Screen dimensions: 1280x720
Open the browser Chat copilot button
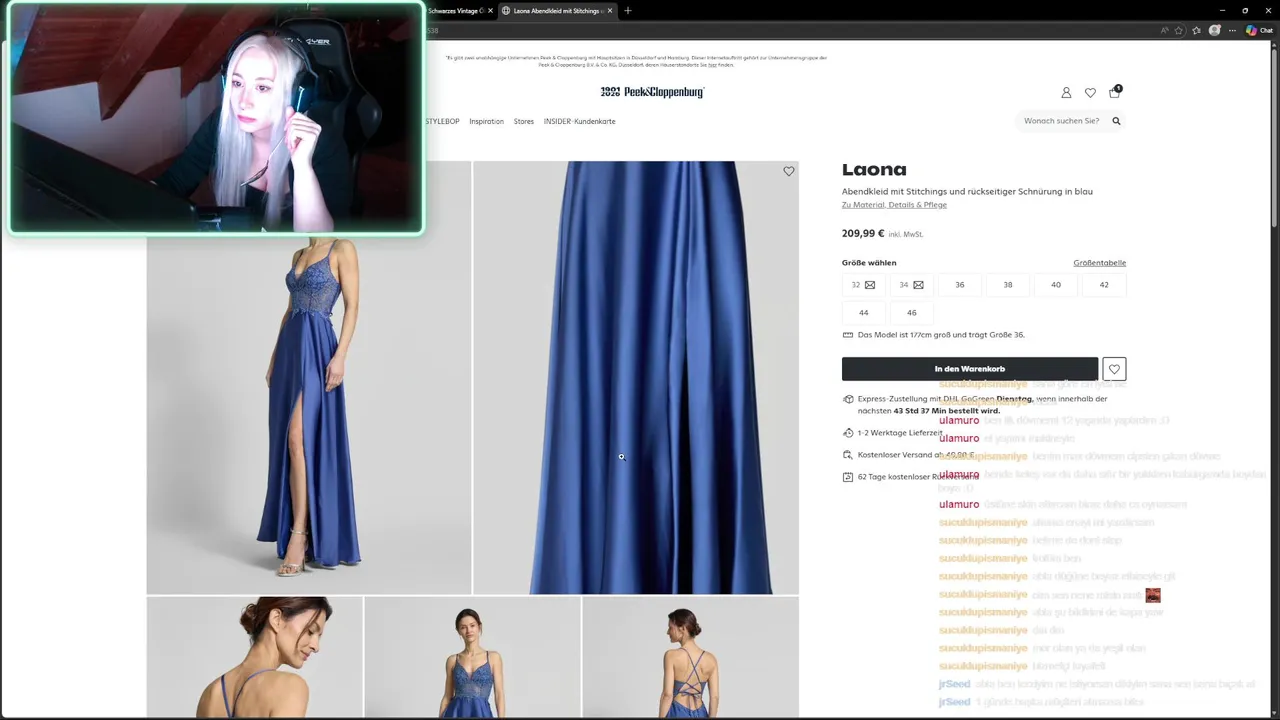click(1258, 30)
